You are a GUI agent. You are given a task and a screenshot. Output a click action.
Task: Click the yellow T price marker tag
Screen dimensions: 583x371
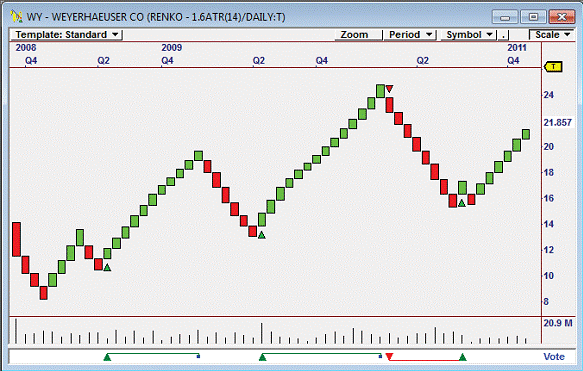click(553, 67)
